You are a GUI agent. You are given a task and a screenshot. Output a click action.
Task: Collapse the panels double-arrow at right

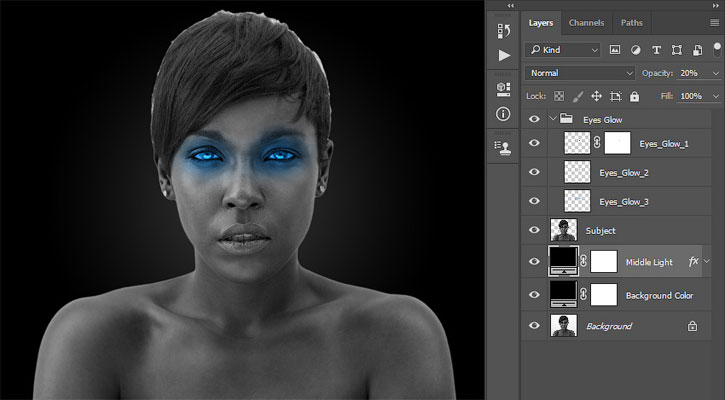pyautogui.click(x=716, y=5)
